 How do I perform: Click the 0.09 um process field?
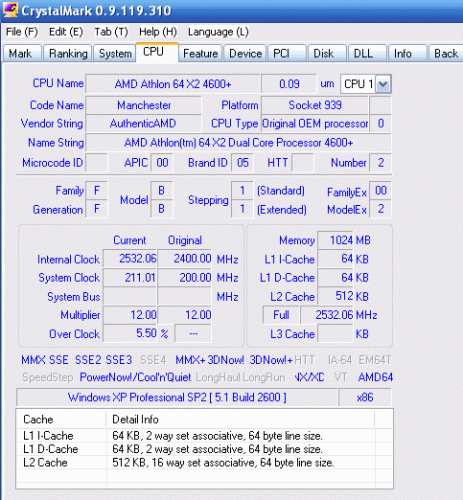click(289, 84)
